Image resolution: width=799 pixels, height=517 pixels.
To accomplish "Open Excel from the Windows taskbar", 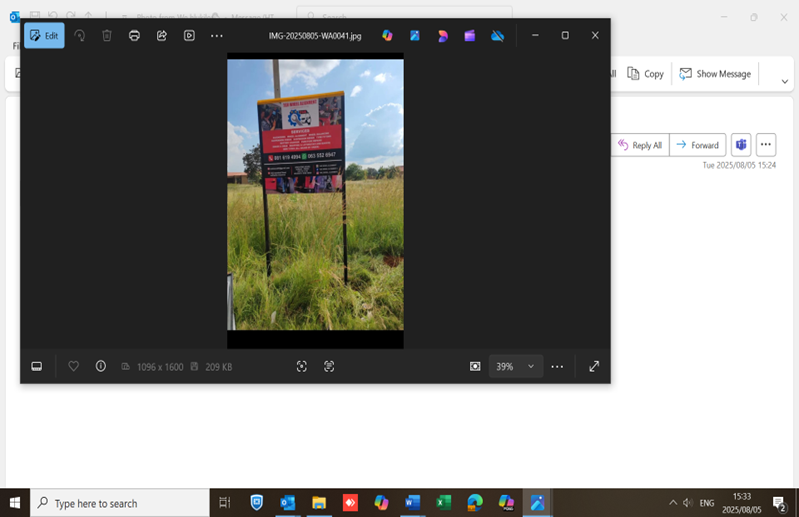I will (x=443, y=503).
